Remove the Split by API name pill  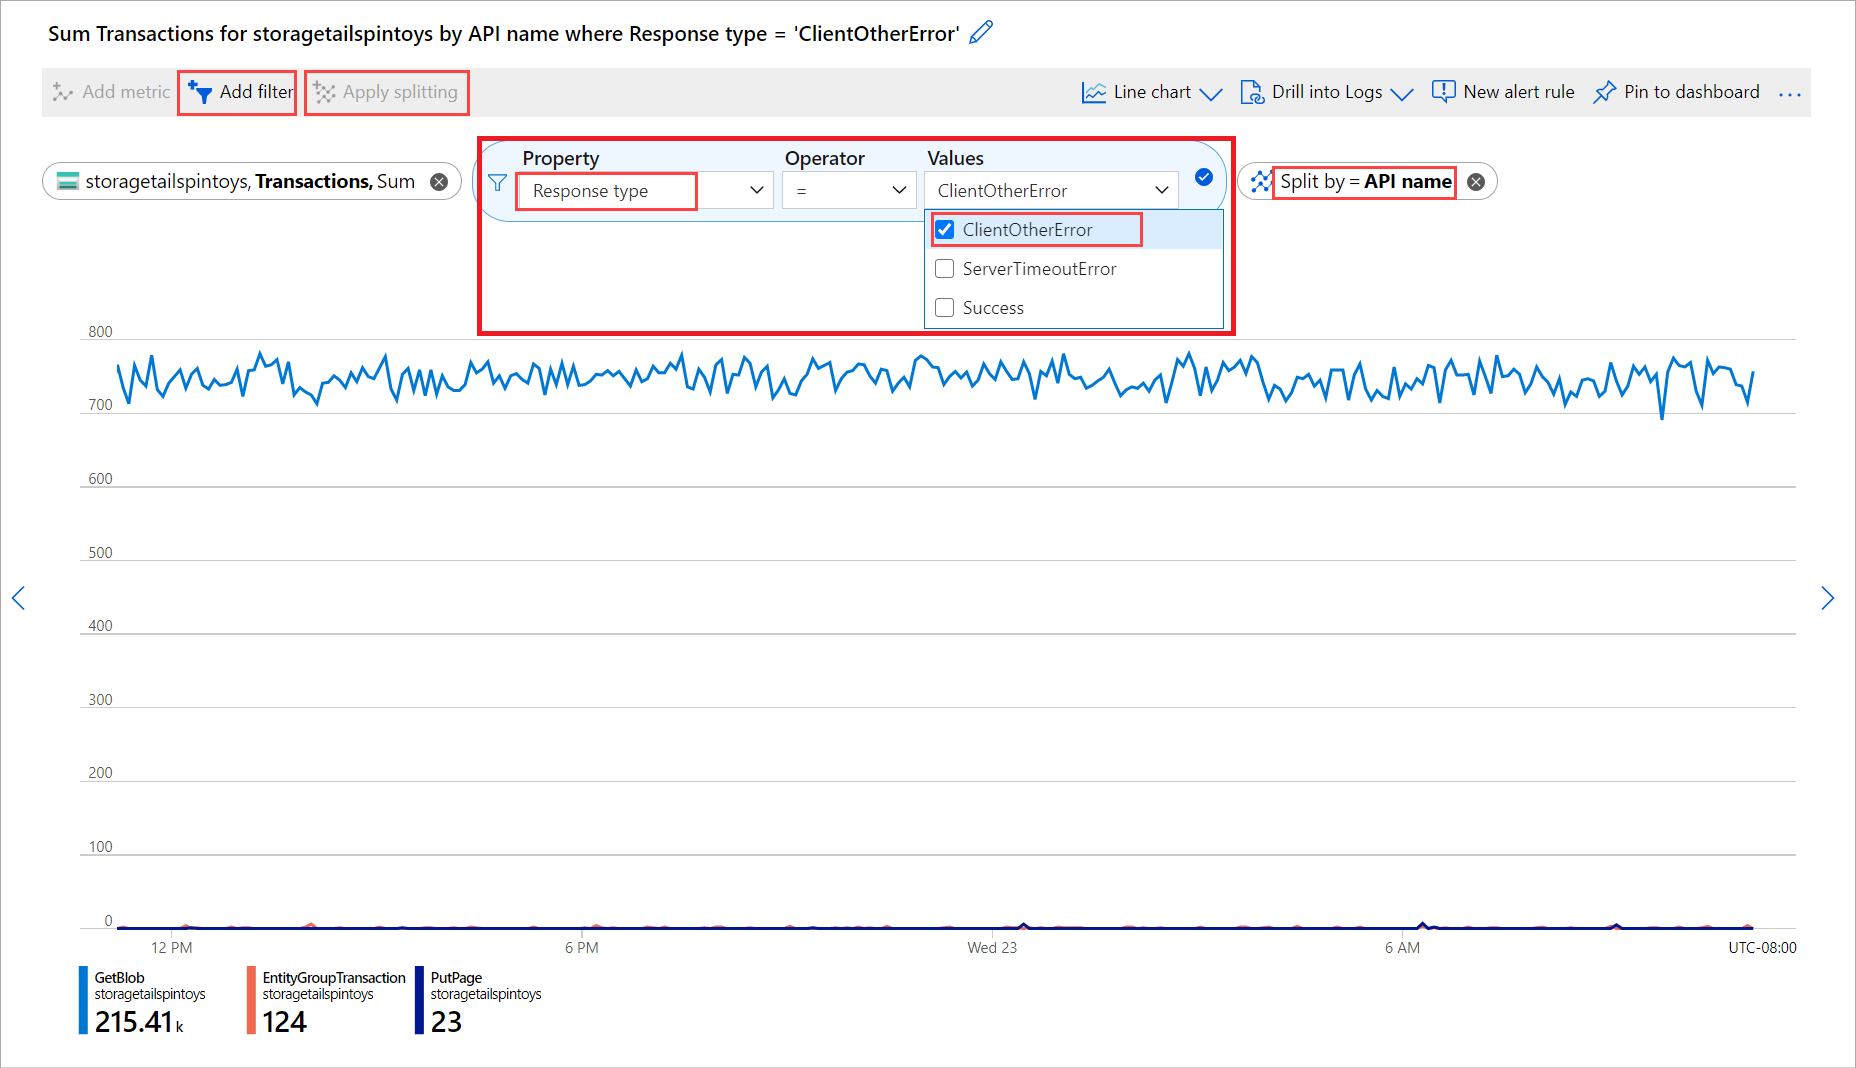point(1476,182)
